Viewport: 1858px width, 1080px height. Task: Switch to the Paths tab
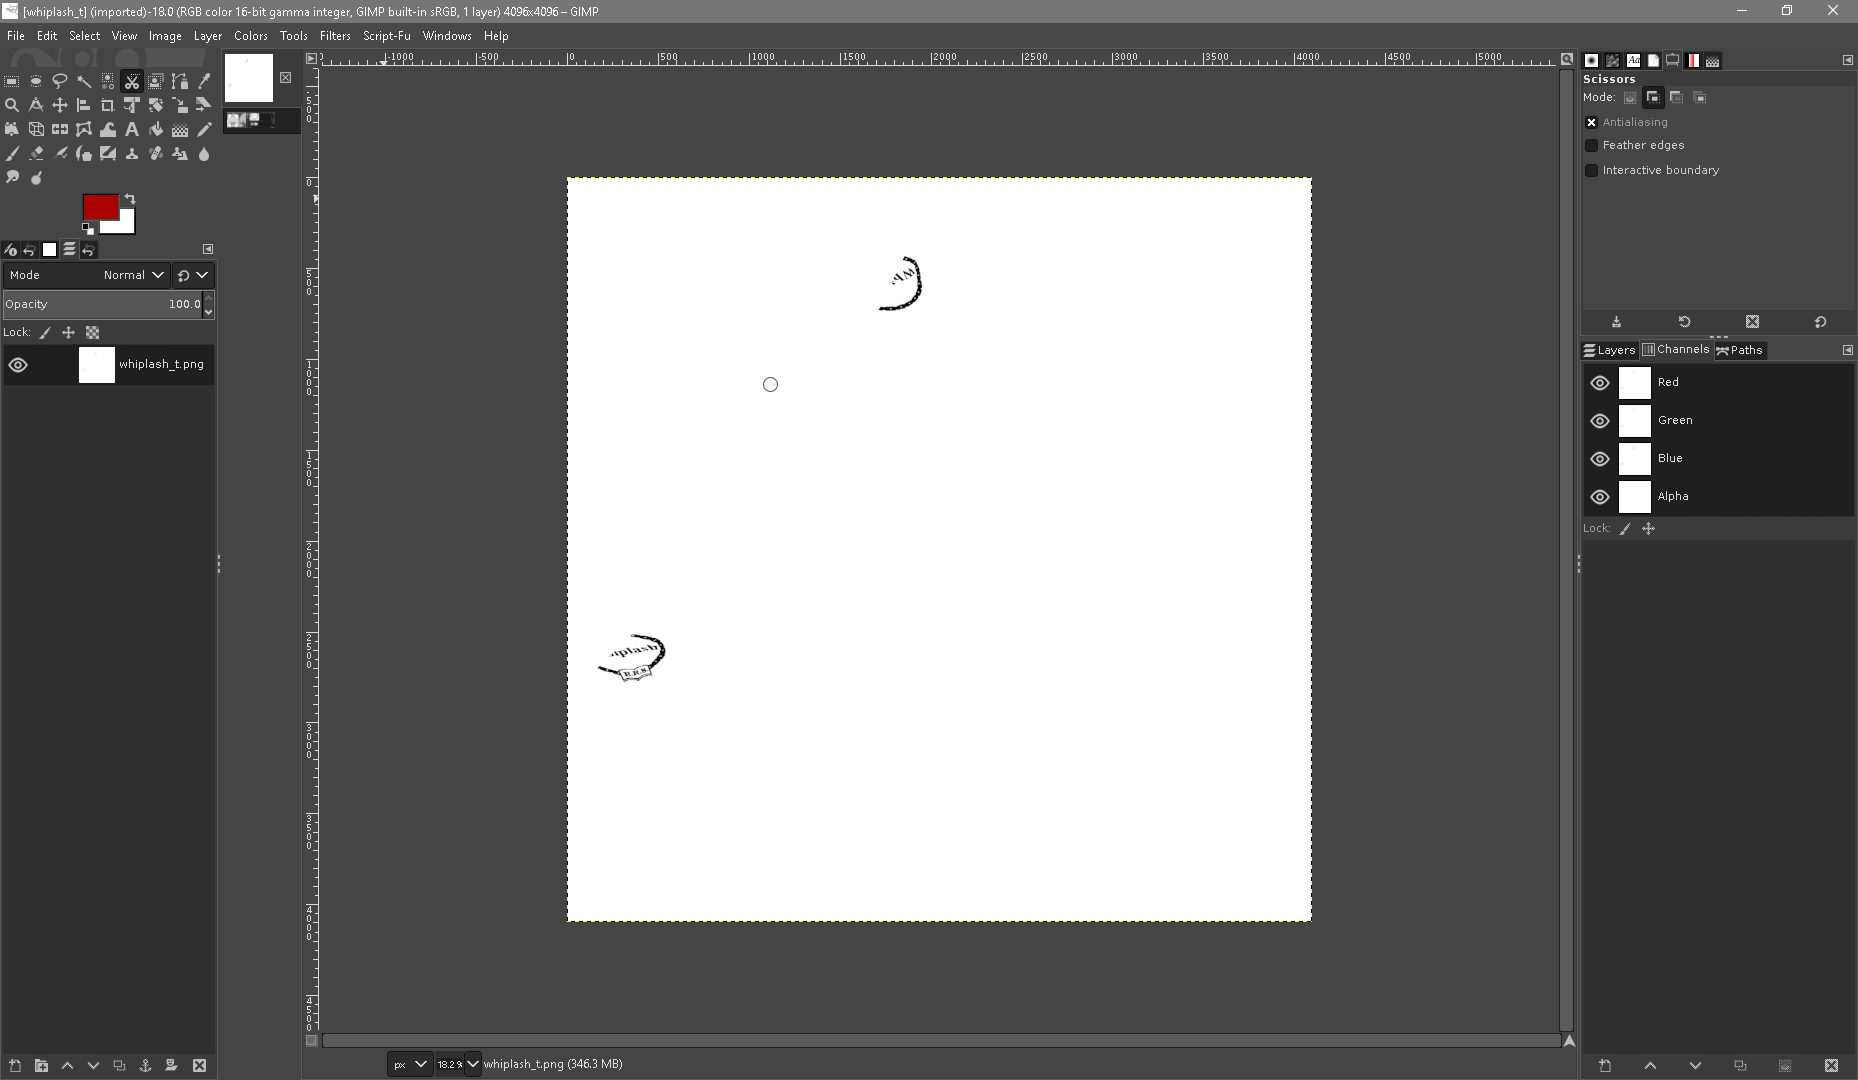tap(1740, 350)
